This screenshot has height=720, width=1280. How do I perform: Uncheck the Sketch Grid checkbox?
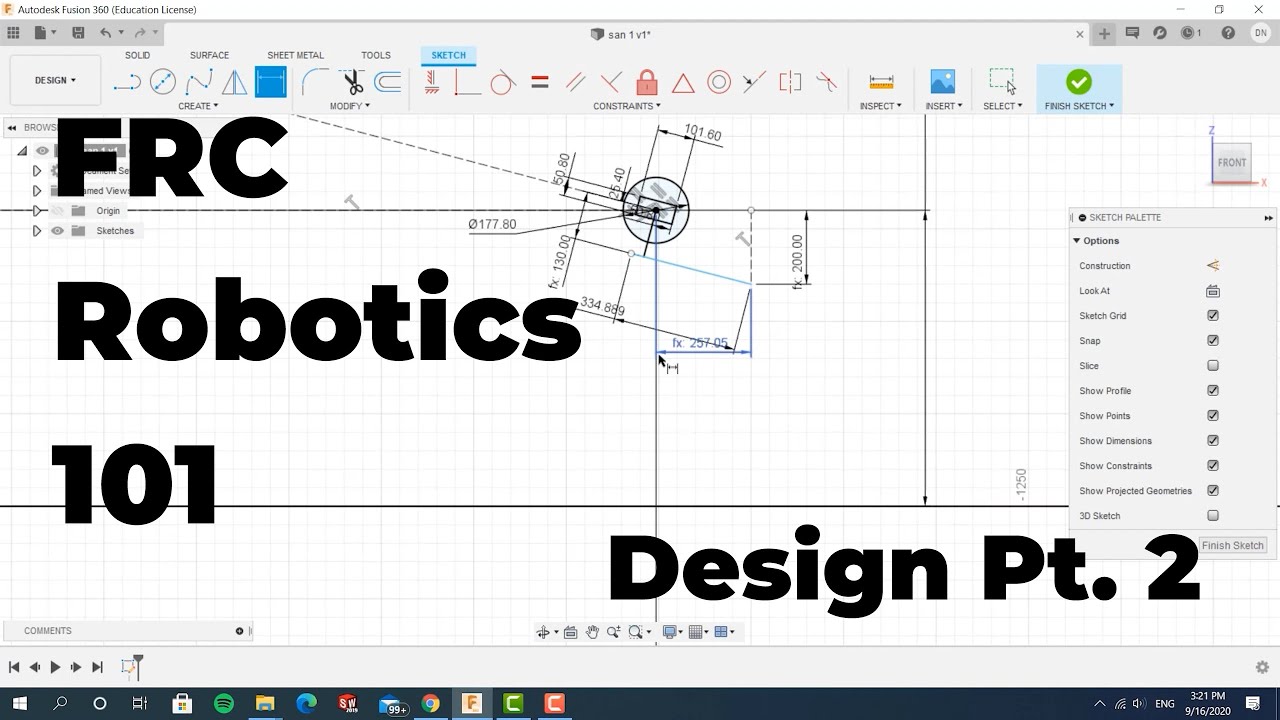[x=1213, y=316]
